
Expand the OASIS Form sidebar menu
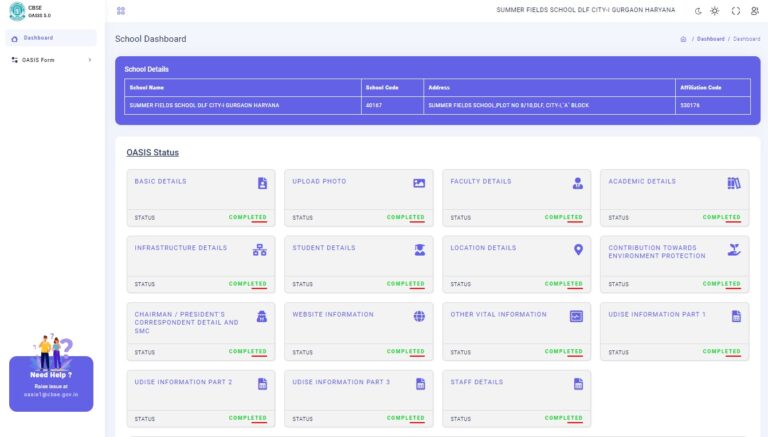coord(50,60)
